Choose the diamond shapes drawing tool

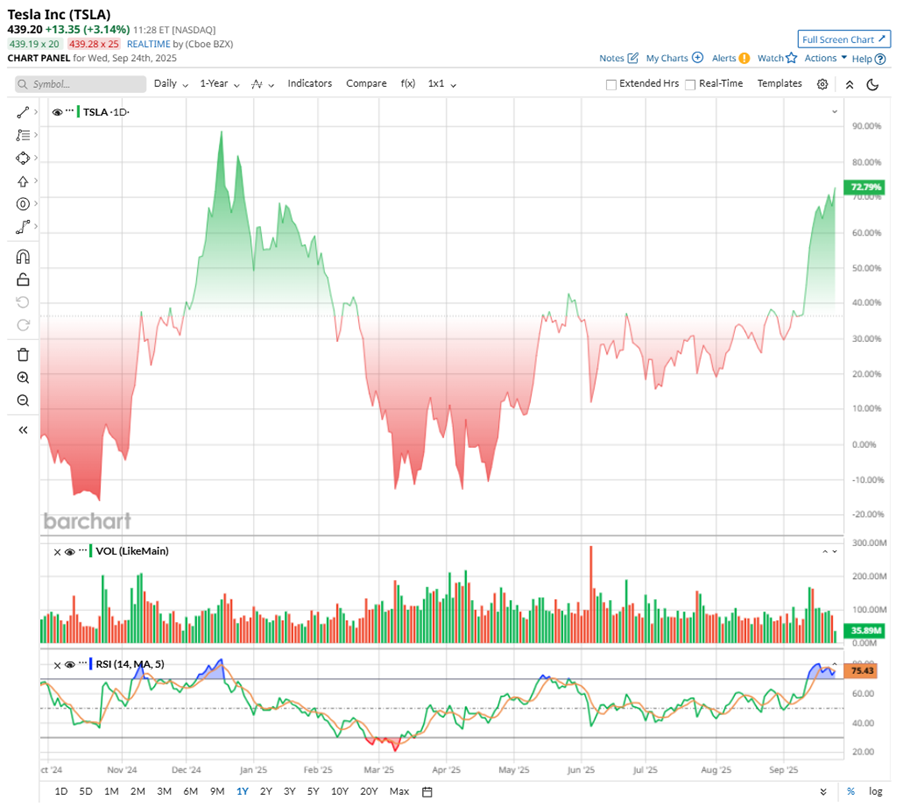[22, 158]
